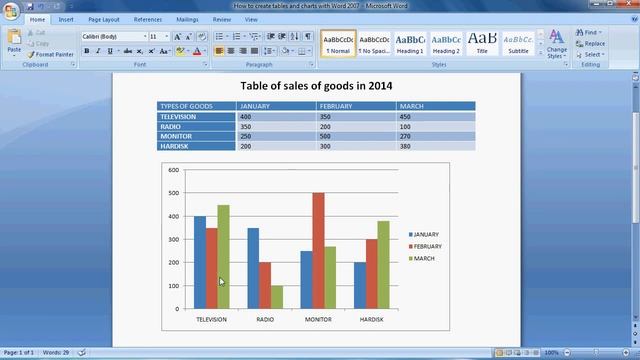640x360 pixels.
Task: Open the Insert ribbon tab
Action: (66, 20)
